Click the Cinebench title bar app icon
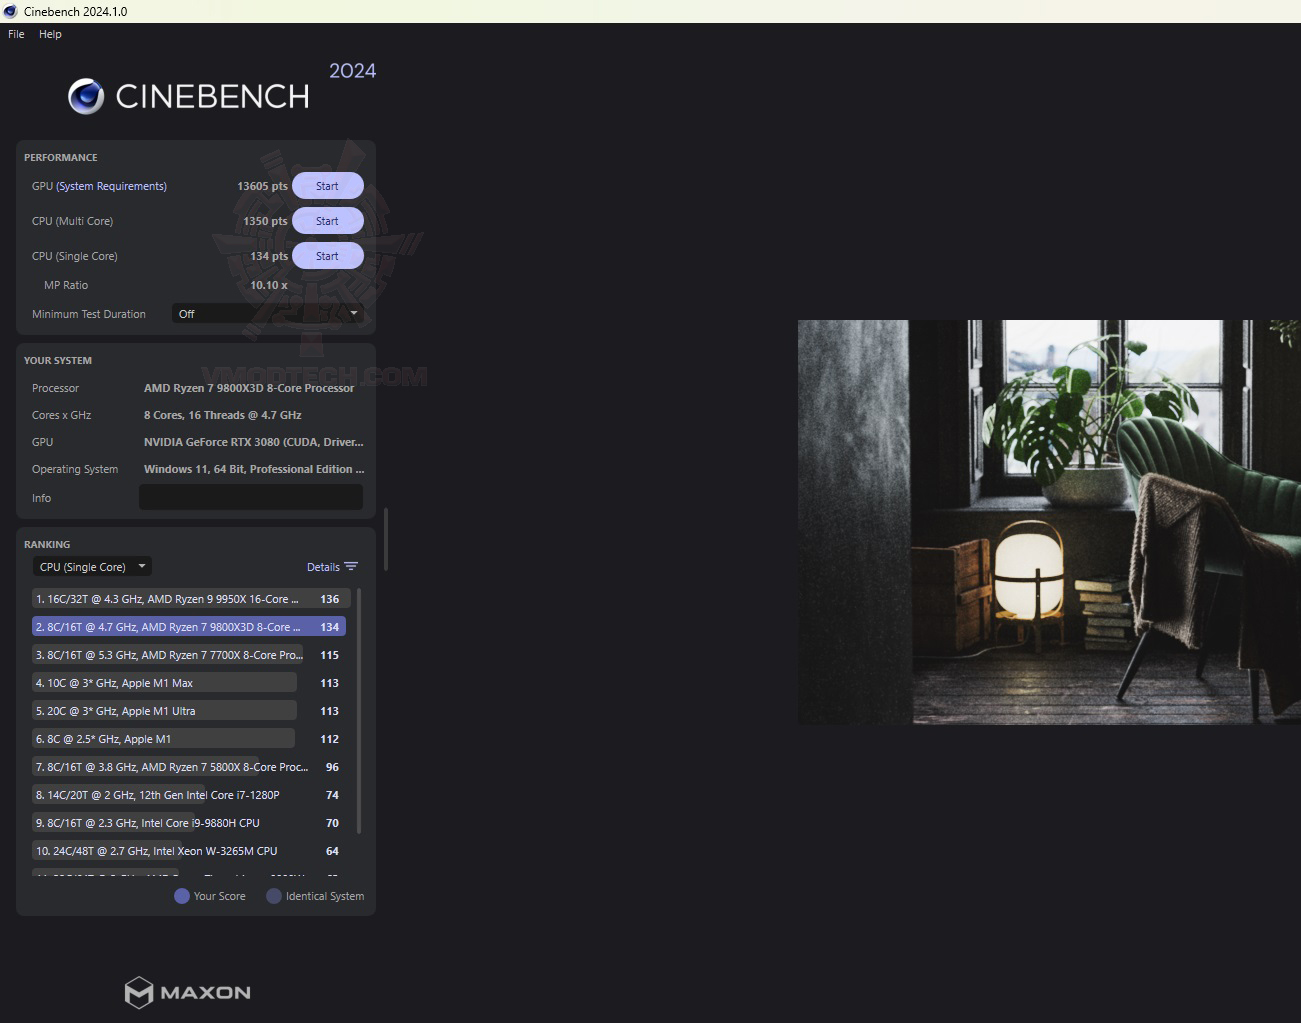The height and width of the screenshot is (1023, 1301). click(x=10, y=11)
